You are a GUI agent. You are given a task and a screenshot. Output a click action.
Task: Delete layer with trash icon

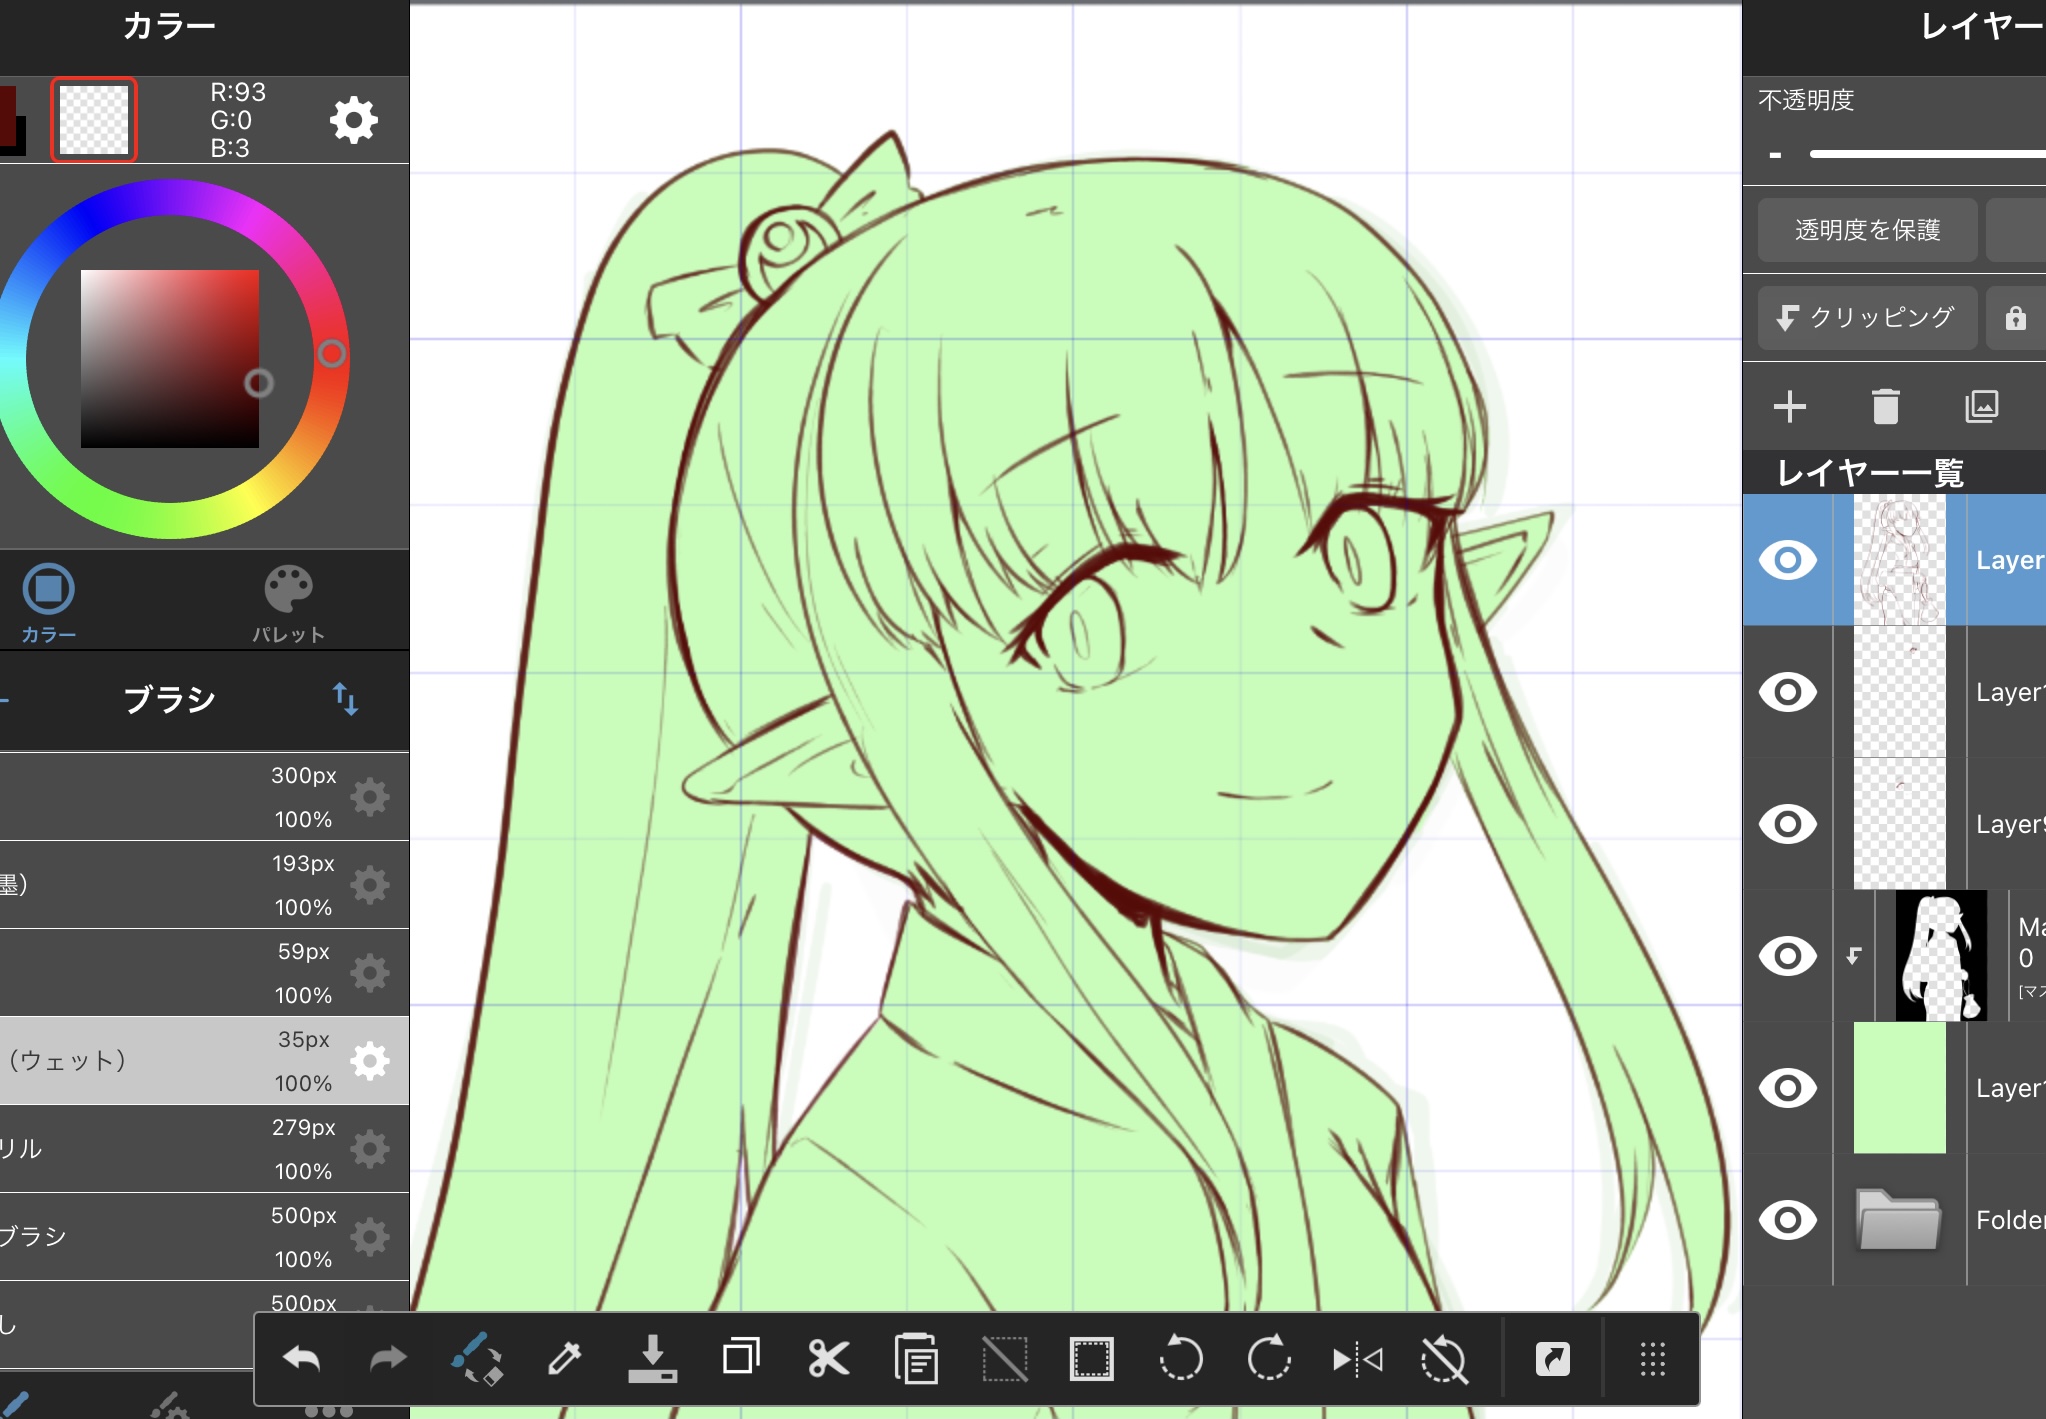coord(1885,407)
